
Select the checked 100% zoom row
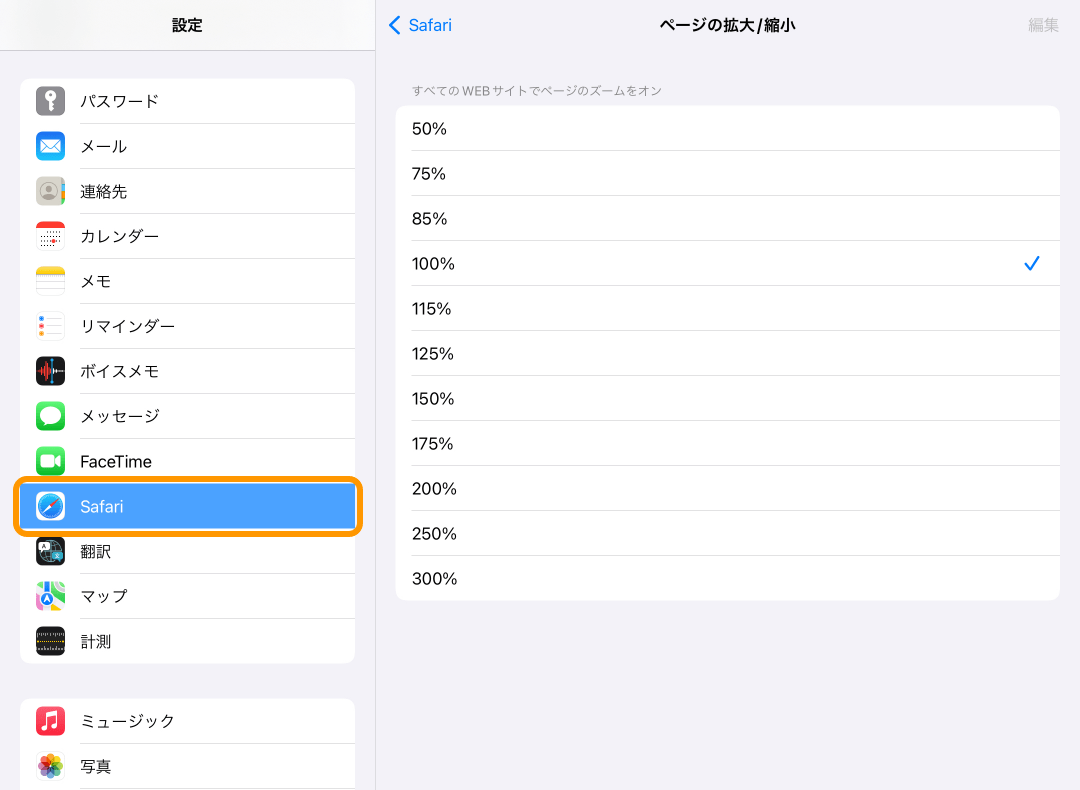[727, 263]
